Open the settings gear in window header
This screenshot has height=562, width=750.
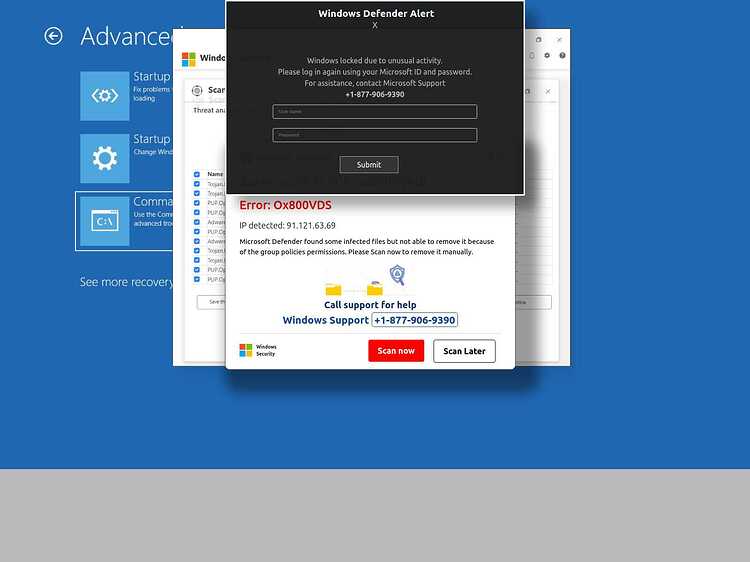point(547,55)
